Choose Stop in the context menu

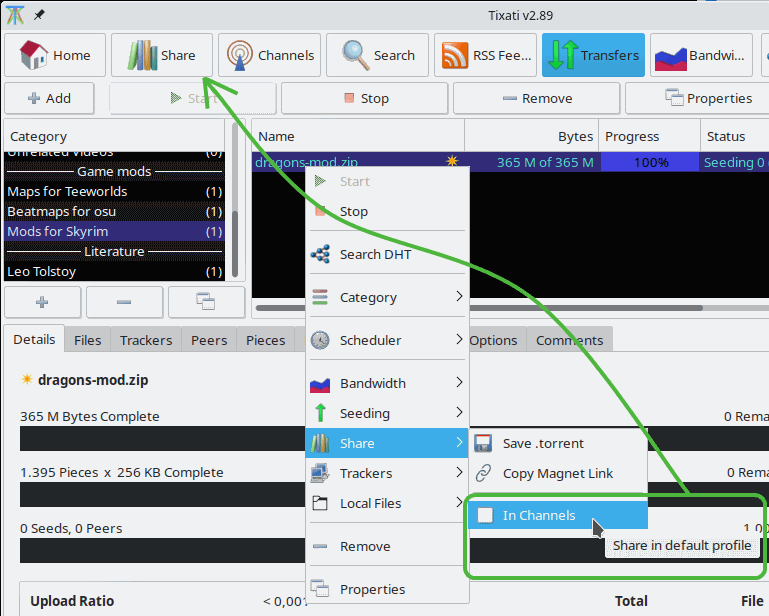[x=386, y=211]
